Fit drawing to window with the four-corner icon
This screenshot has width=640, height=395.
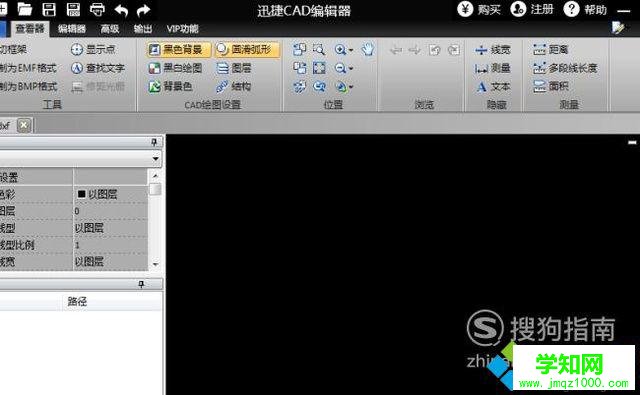click(319, 68)
